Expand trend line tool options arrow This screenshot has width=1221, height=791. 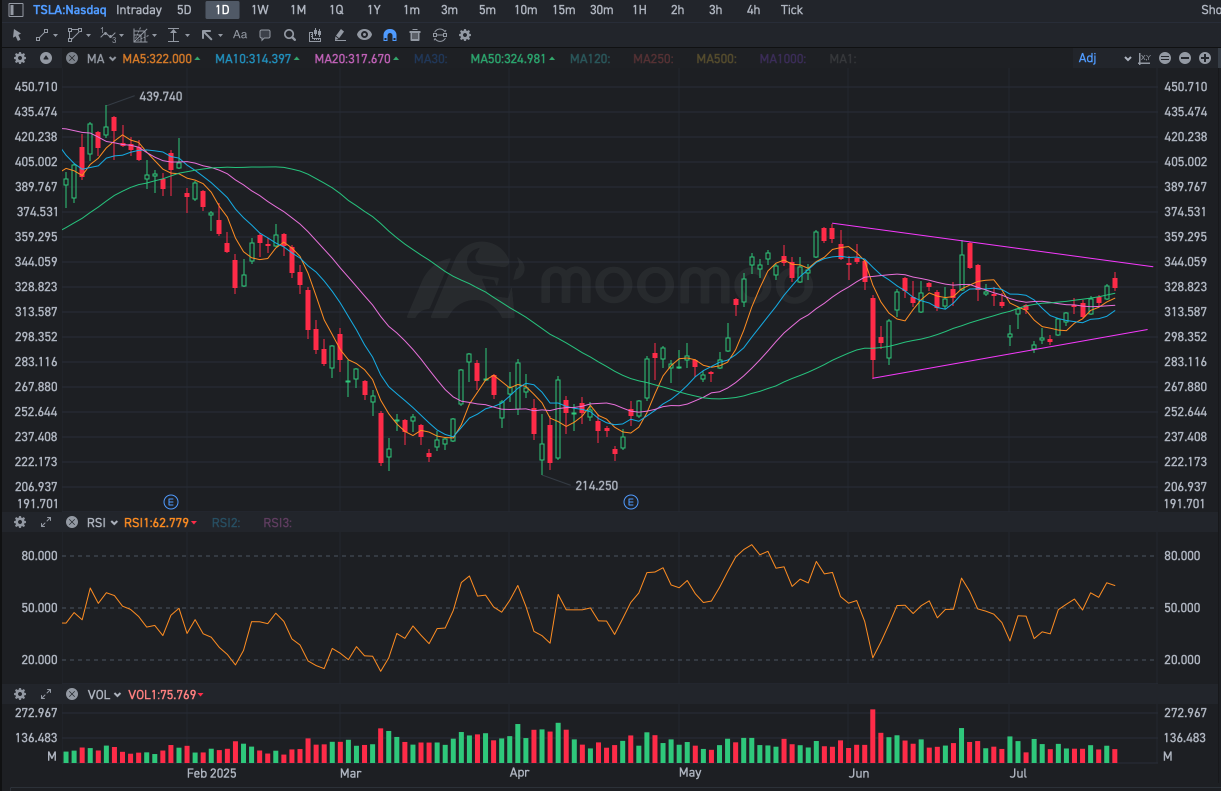(x=56, y=36)
